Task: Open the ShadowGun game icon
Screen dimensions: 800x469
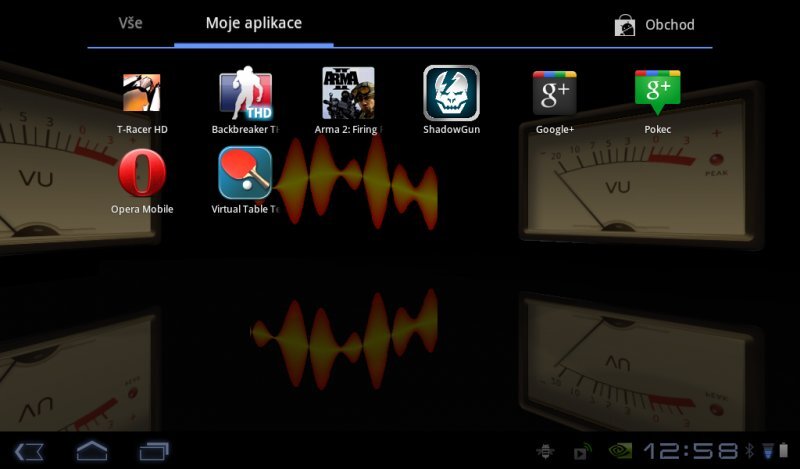Action: [x=451, y=94]
